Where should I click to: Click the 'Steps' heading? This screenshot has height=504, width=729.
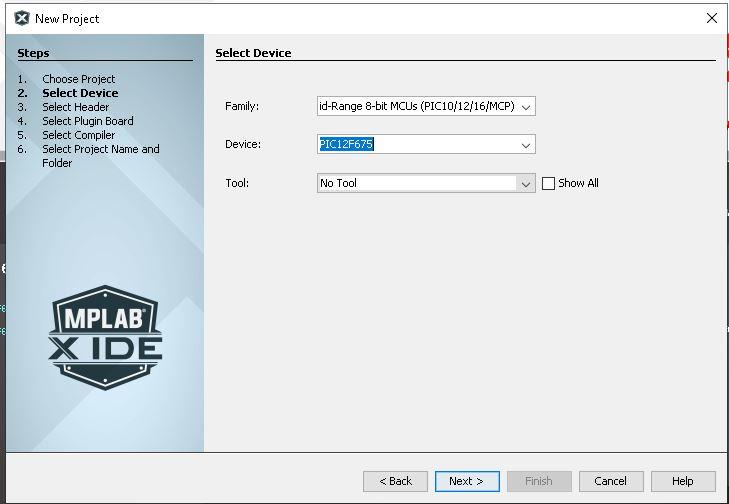33,53
